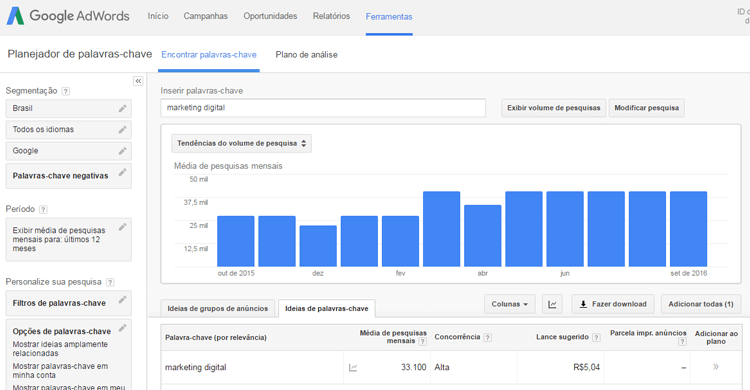Viewport: 750px width, 390px height.
Task: Click Mostrar ideias amplamente relacionadas text
Action: click(60, 349)
